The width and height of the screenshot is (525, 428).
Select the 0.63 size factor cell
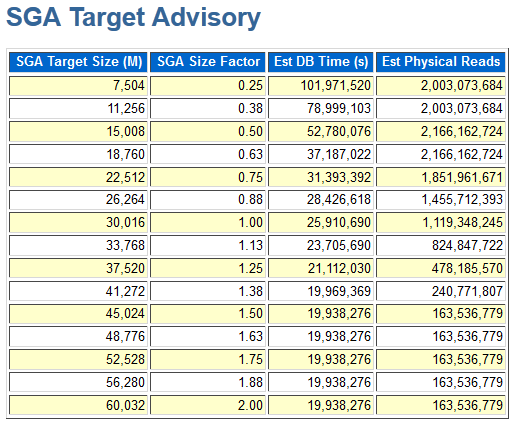click(x=208, y=154)
